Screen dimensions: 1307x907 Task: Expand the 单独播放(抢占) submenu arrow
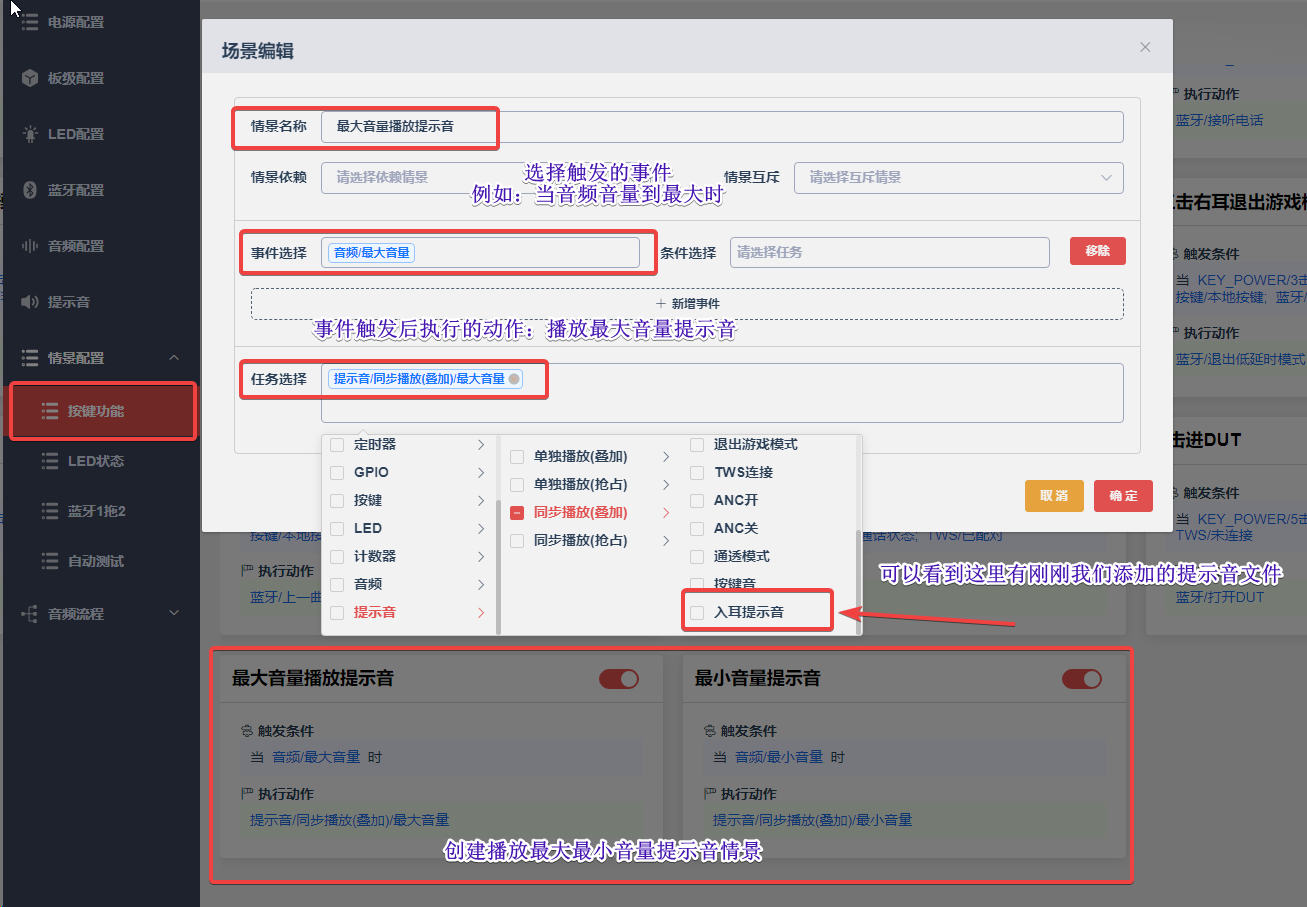pyautogui.click(x=666, y=484)
